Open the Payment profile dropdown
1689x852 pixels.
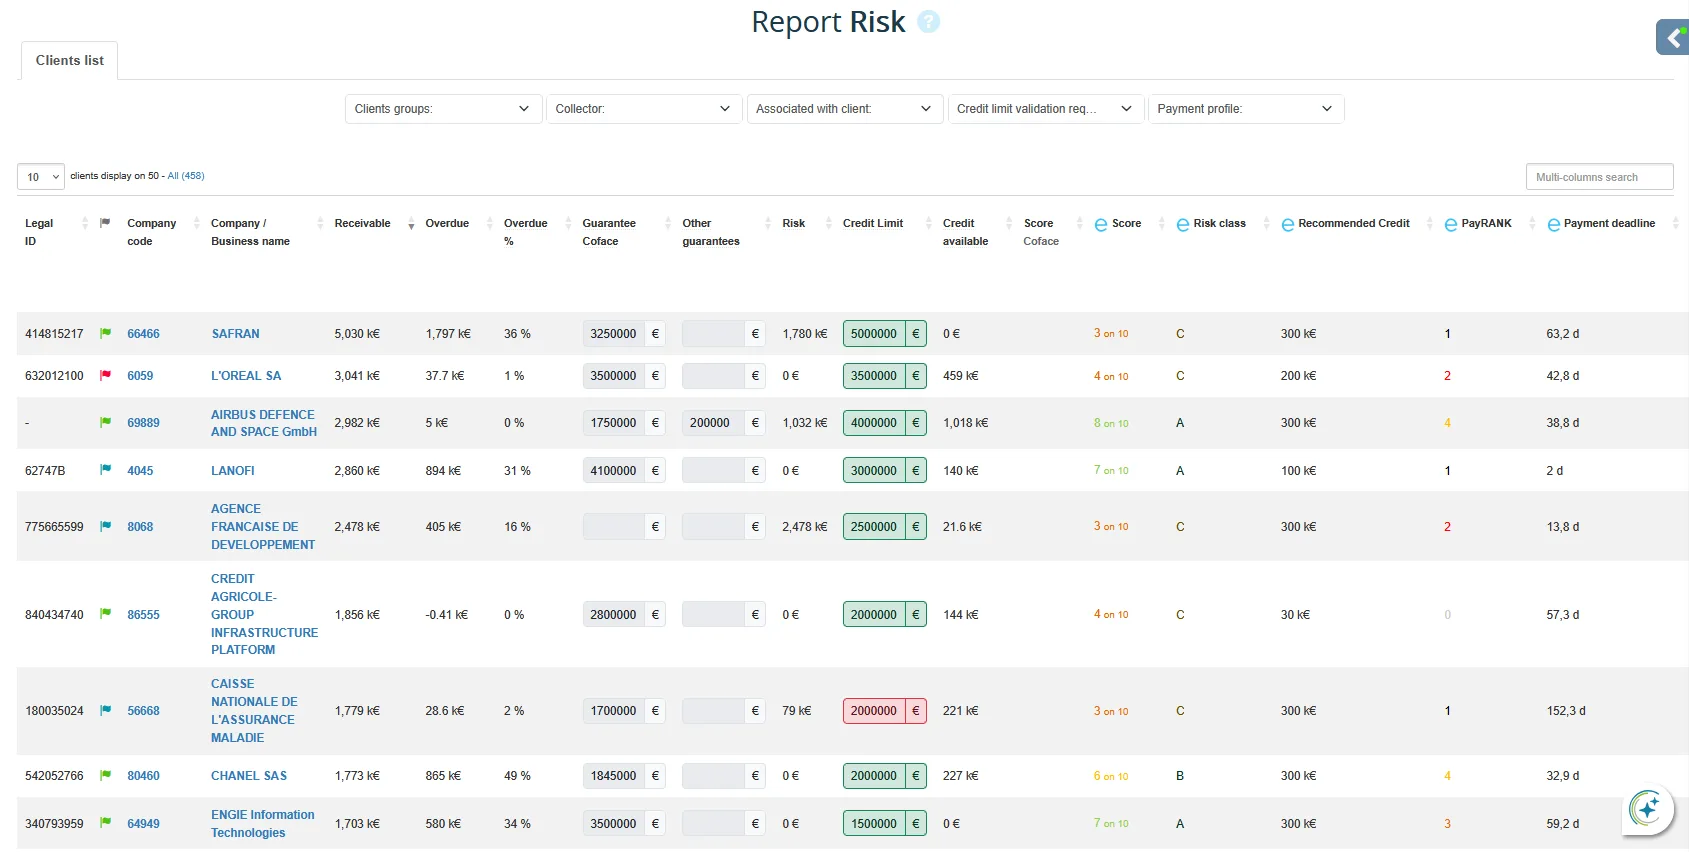point(1246,109)
